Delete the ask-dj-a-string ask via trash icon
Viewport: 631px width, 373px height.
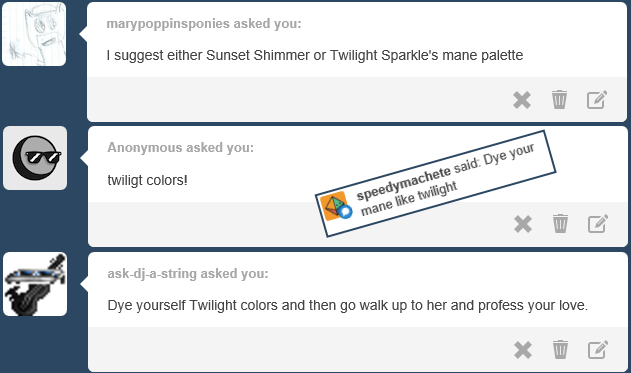[x=560, y=349]
